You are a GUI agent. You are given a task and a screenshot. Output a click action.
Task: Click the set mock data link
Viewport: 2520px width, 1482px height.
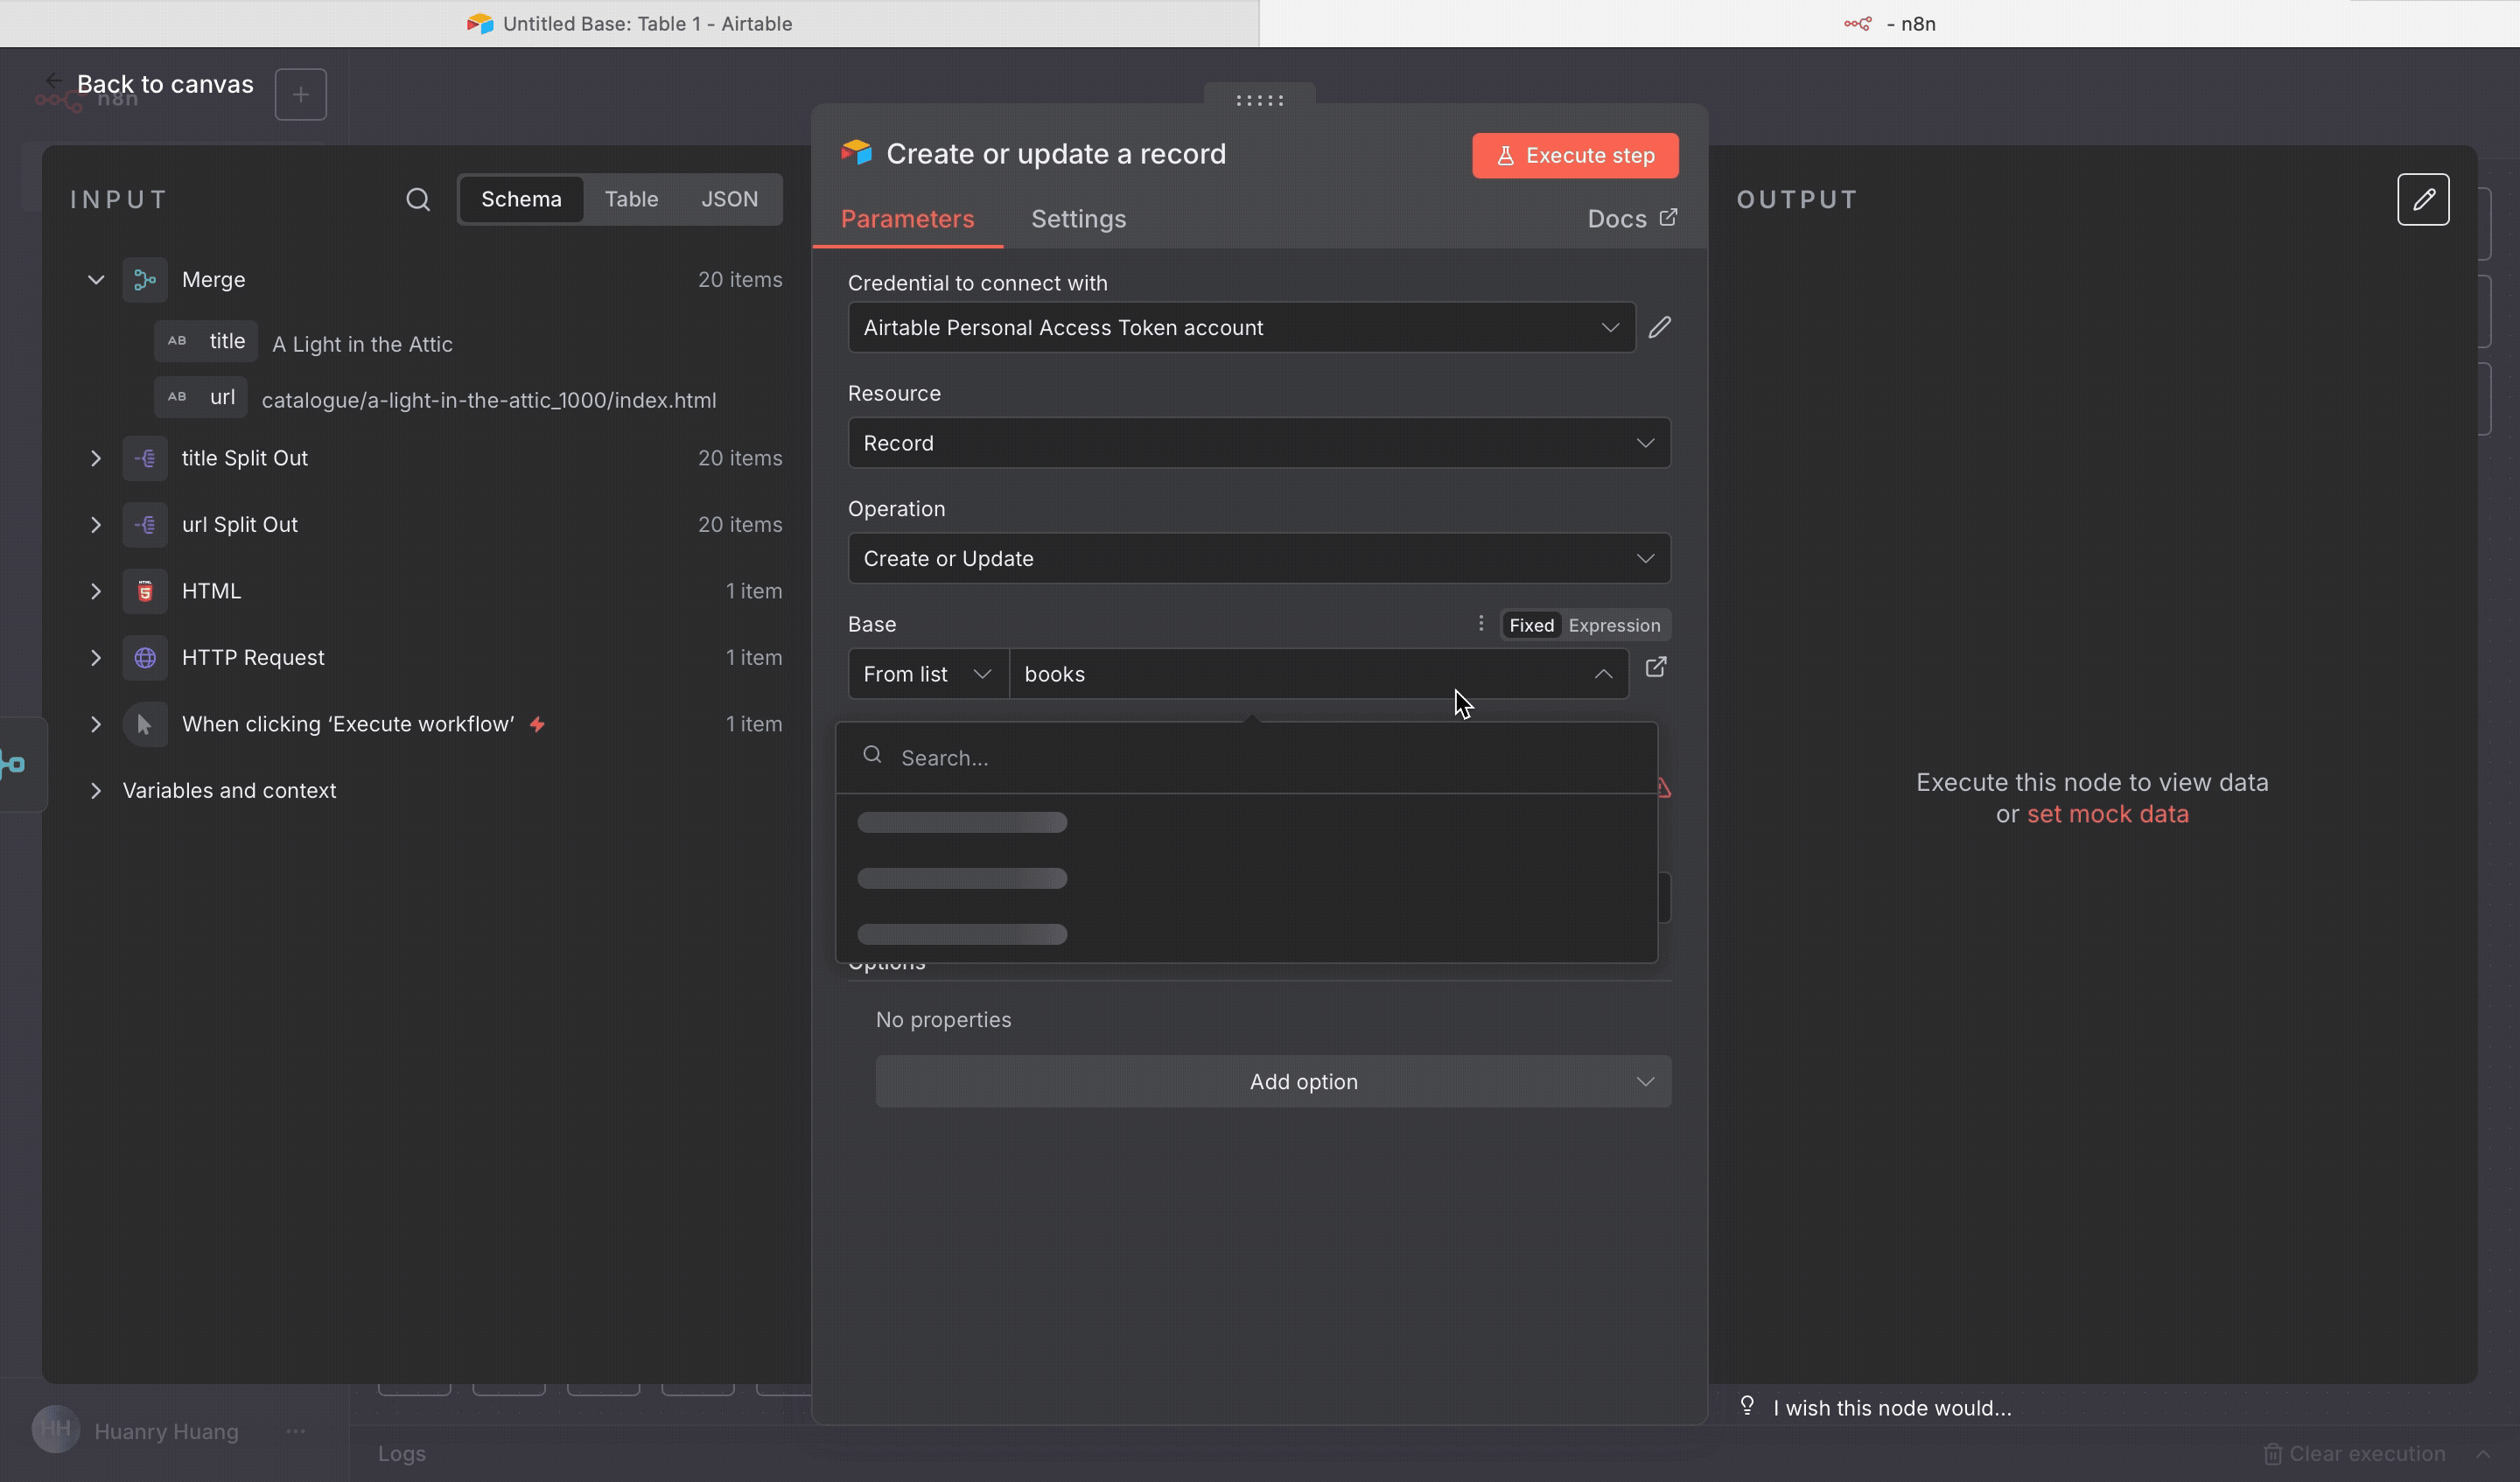click(x=2107, y=814)
